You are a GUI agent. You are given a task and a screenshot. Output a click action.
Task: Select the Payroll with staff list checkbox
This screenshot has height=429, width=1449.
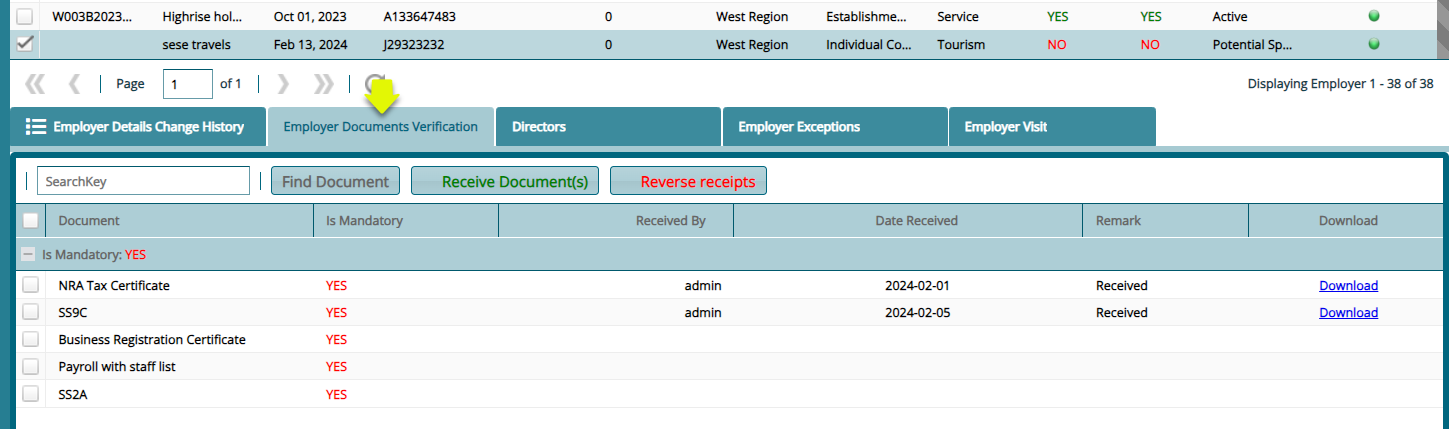click(31, 366)
